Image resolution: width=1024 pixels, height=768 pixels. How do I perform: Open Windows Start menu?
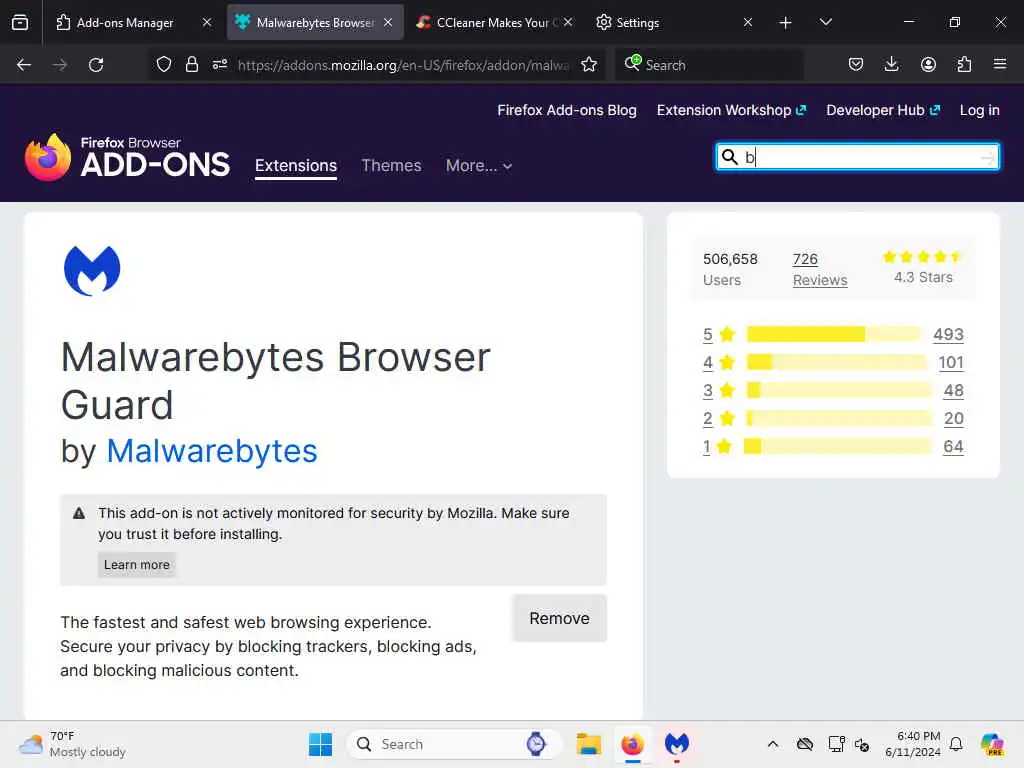[x=320, y=744]
